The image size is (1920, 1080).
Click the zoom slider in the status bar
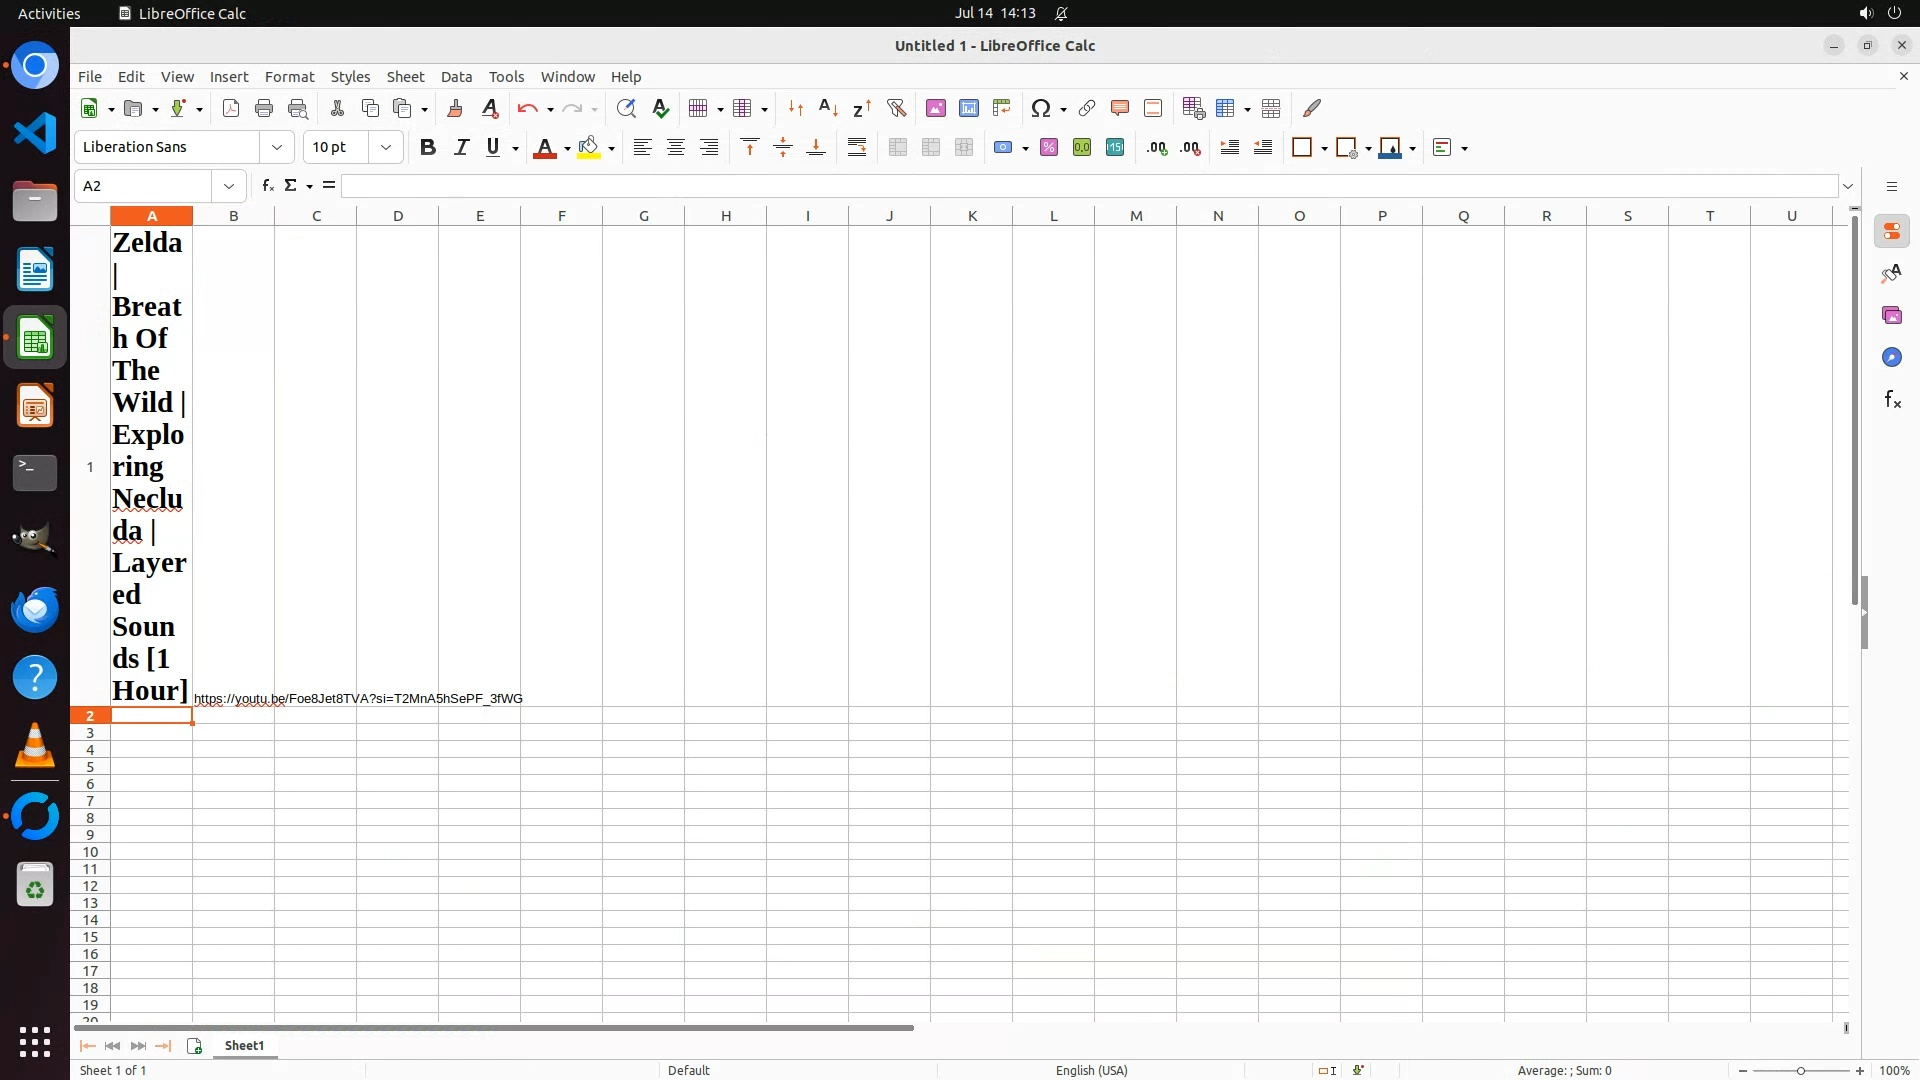1800,1071
